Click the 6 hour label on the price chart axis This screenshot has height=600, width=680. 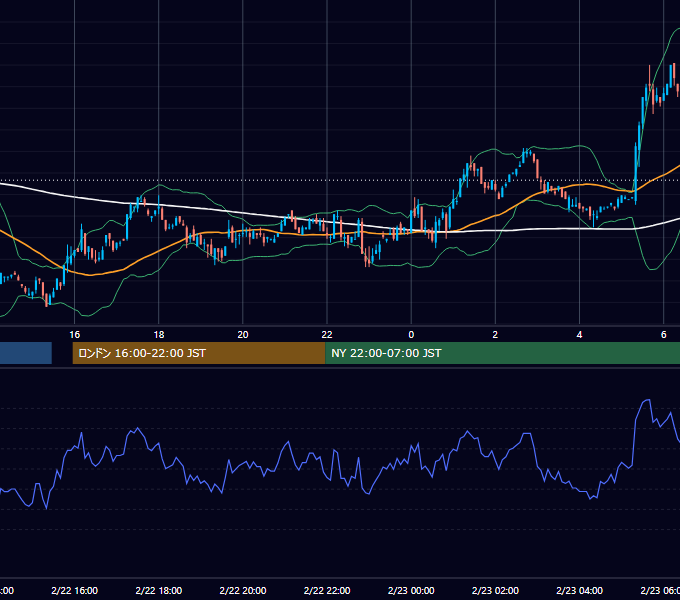pos(664,335)
